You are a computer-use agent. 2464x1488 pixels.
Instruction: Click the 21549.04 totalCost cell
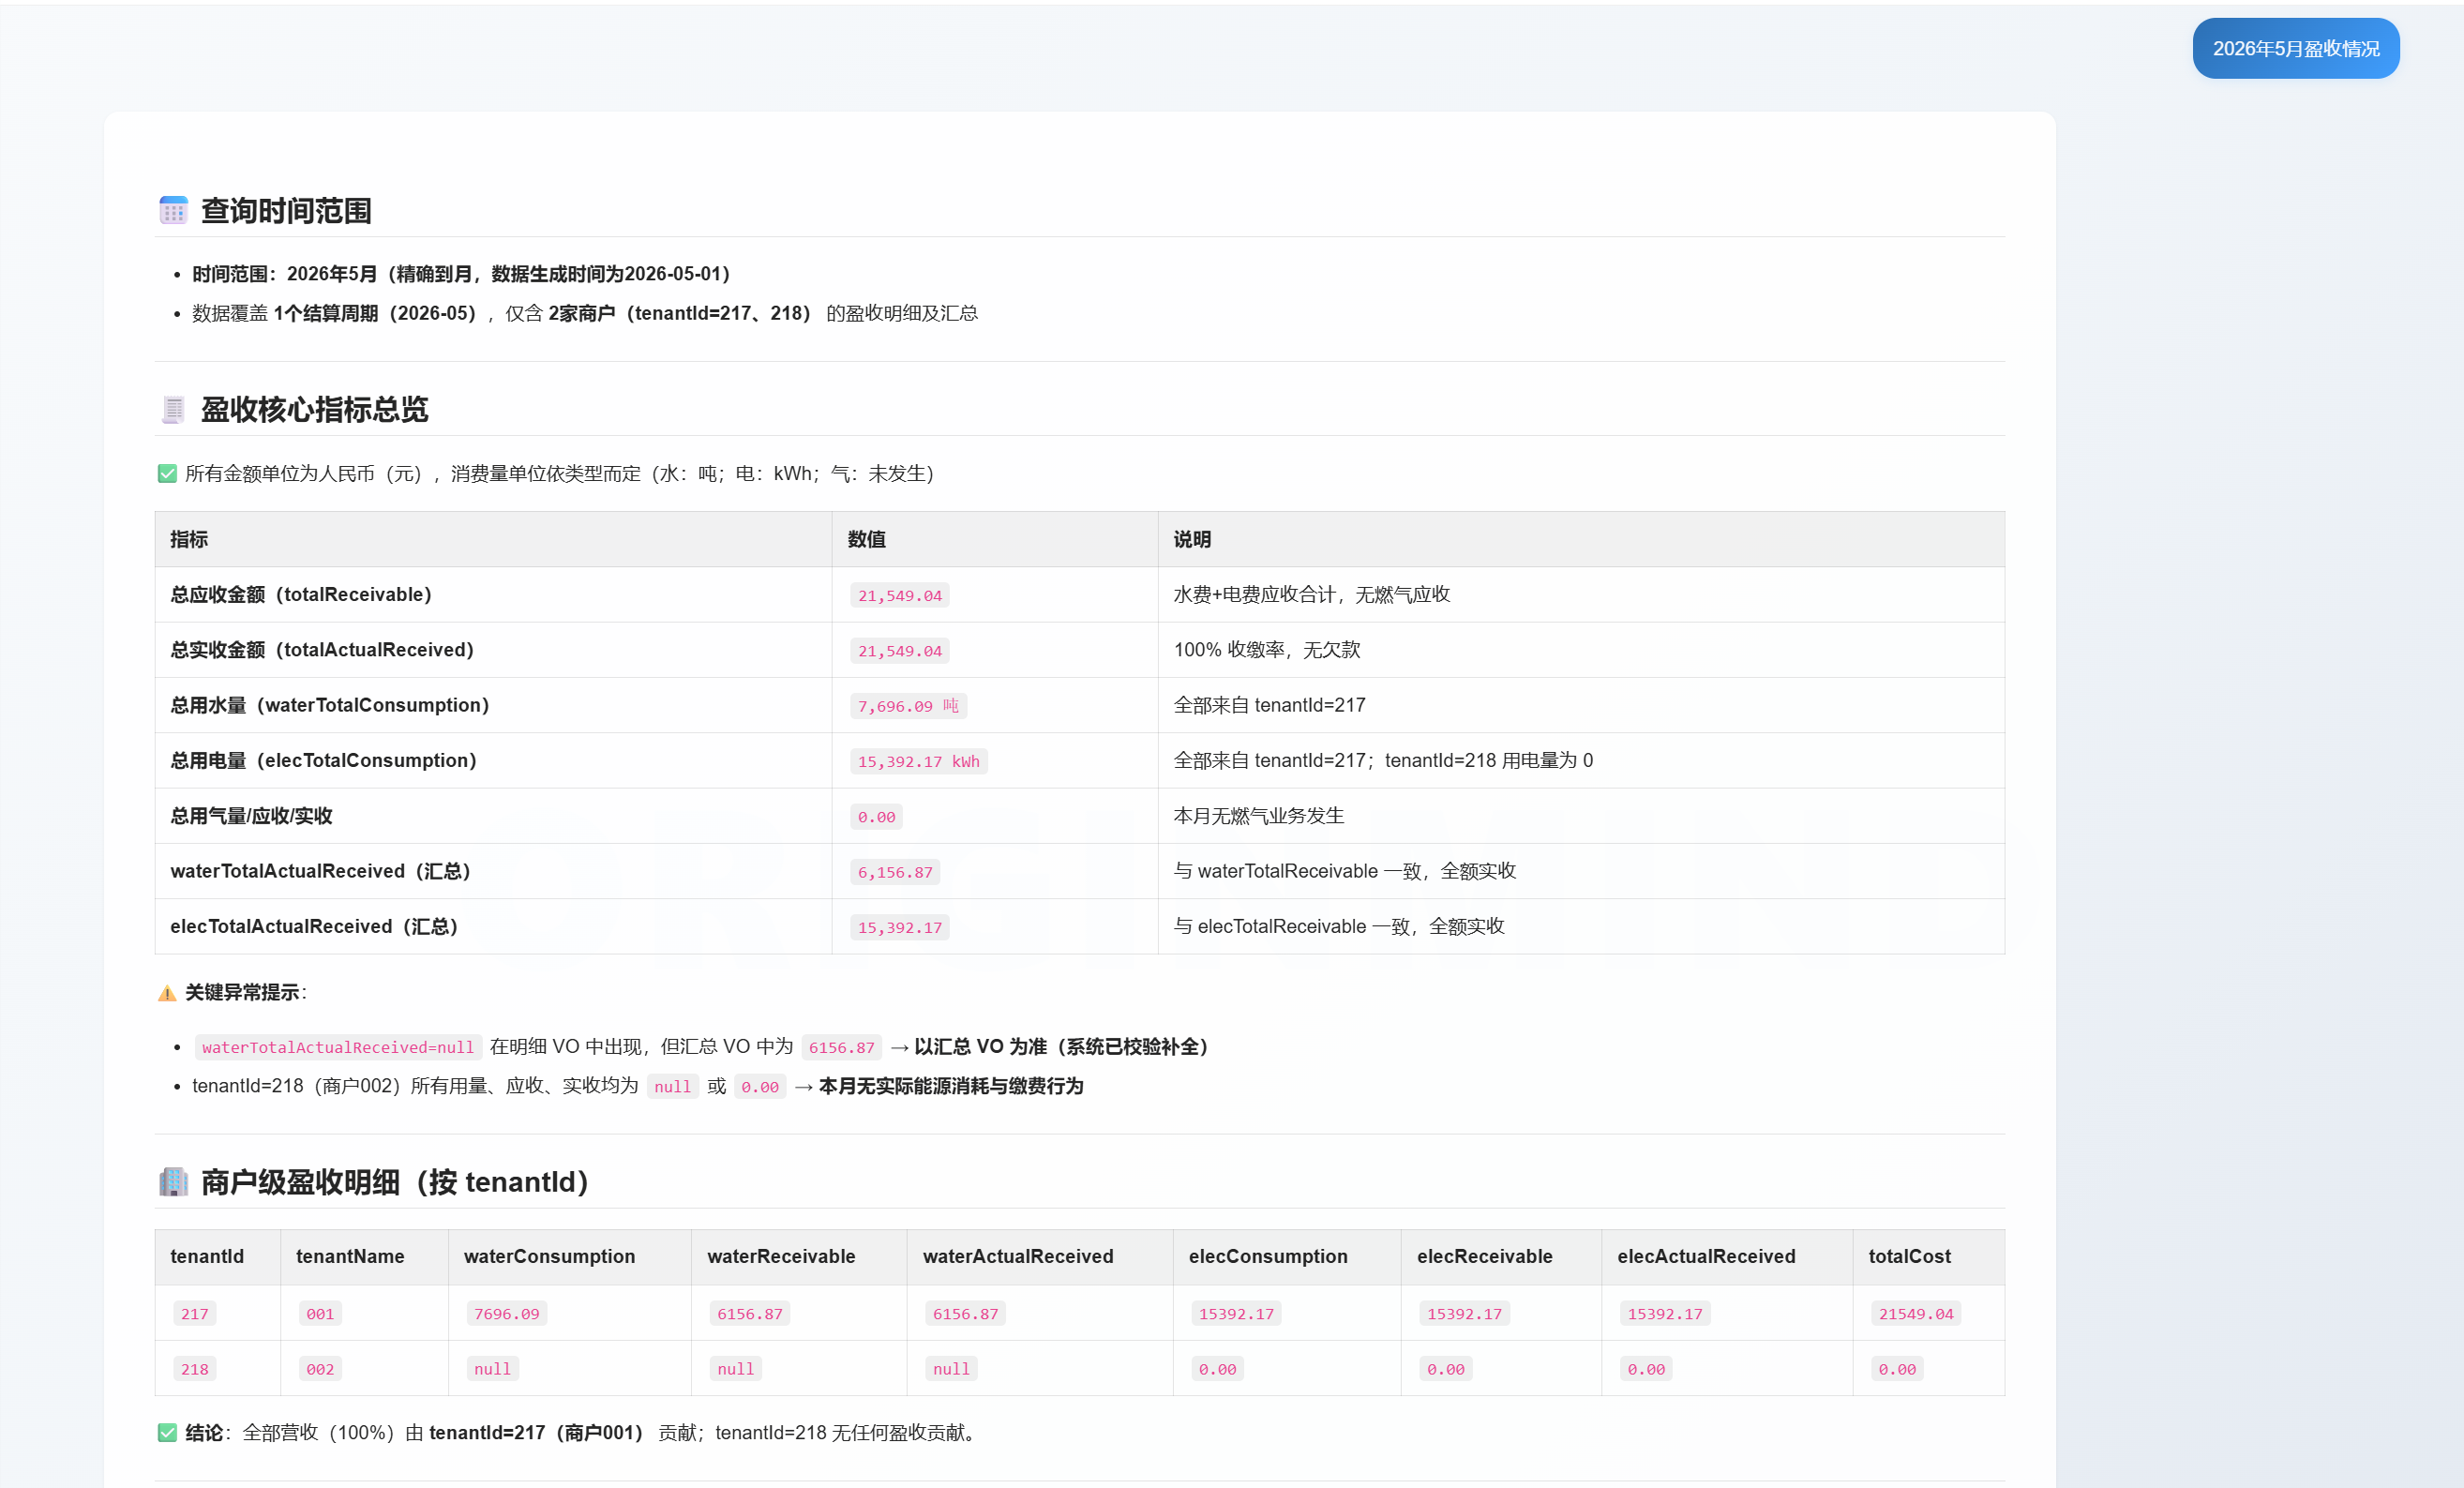click(x=1915, y=1313)
